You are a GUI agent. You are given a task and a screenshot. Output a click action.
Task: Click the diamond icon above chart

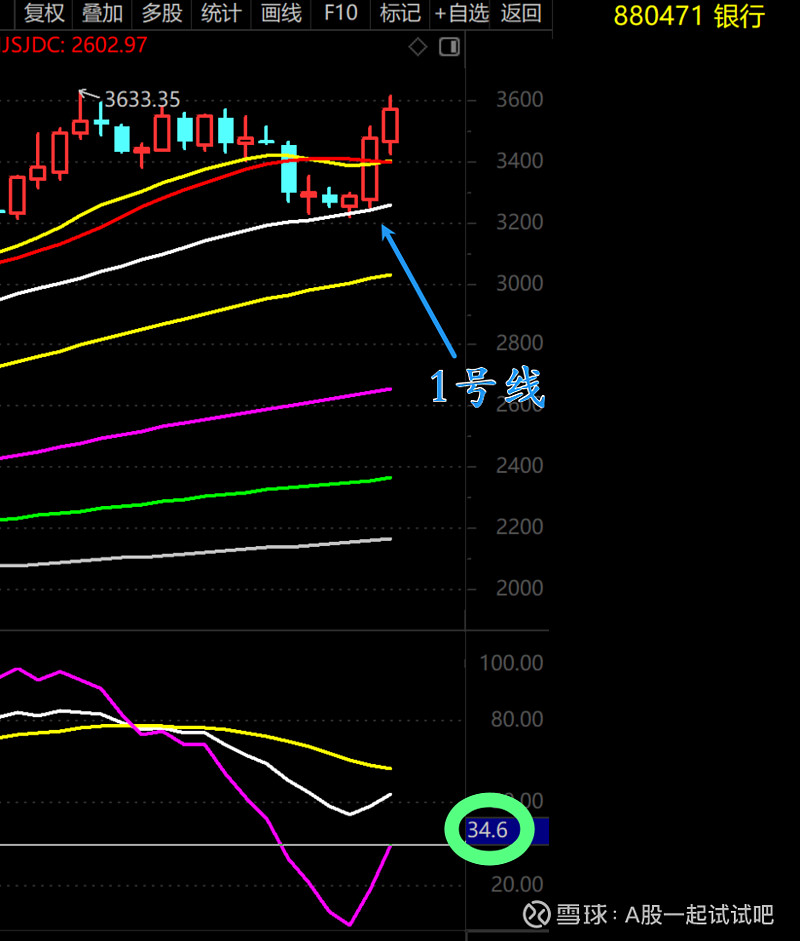(418, 47)
